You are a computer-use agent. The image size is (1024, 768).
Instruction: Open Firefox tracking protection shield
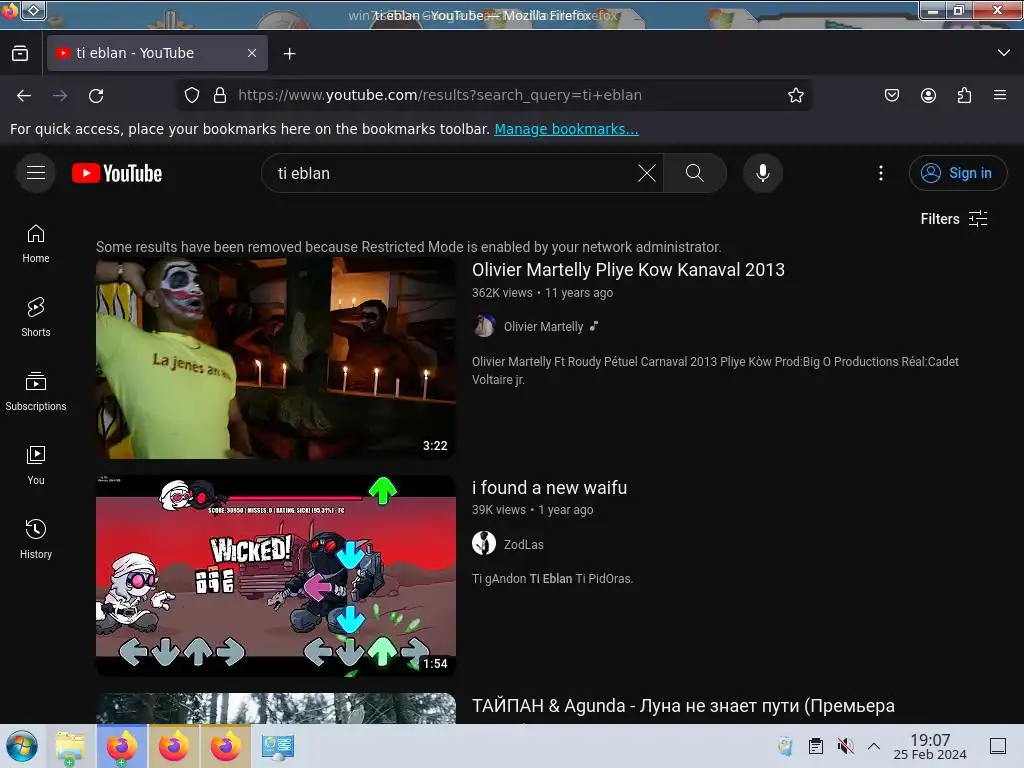pyautogui.click(x=191, y=95)
